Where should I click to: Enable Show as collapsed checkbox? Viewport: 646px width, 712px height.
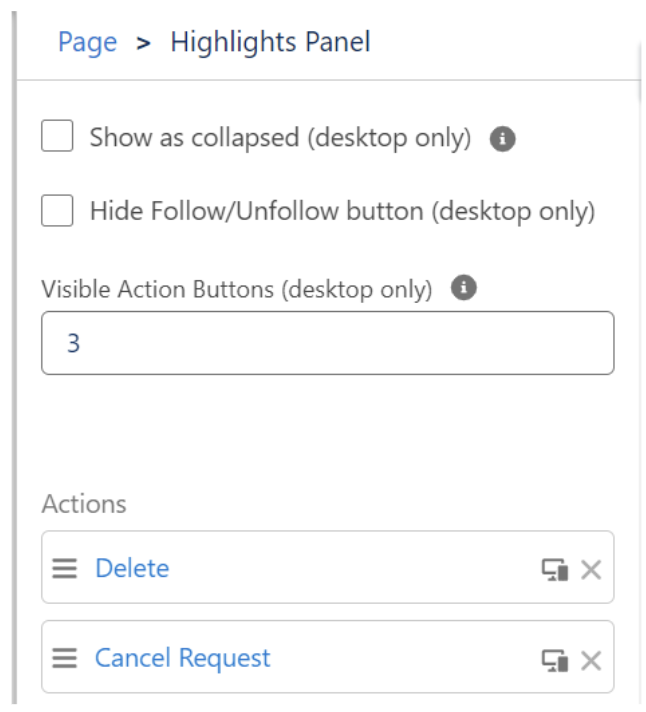pyautogui.click(x=57, y=135)
